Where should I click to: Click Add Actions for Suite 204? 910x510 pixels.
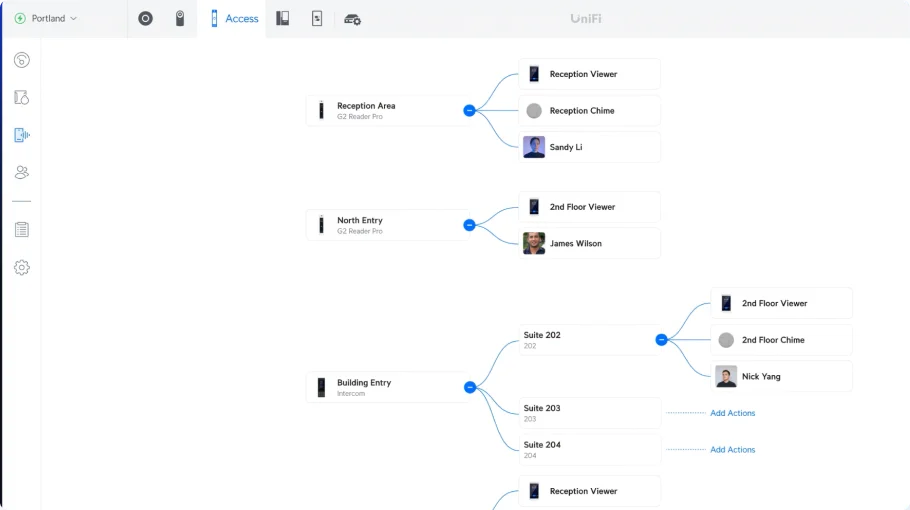(732, 450)
